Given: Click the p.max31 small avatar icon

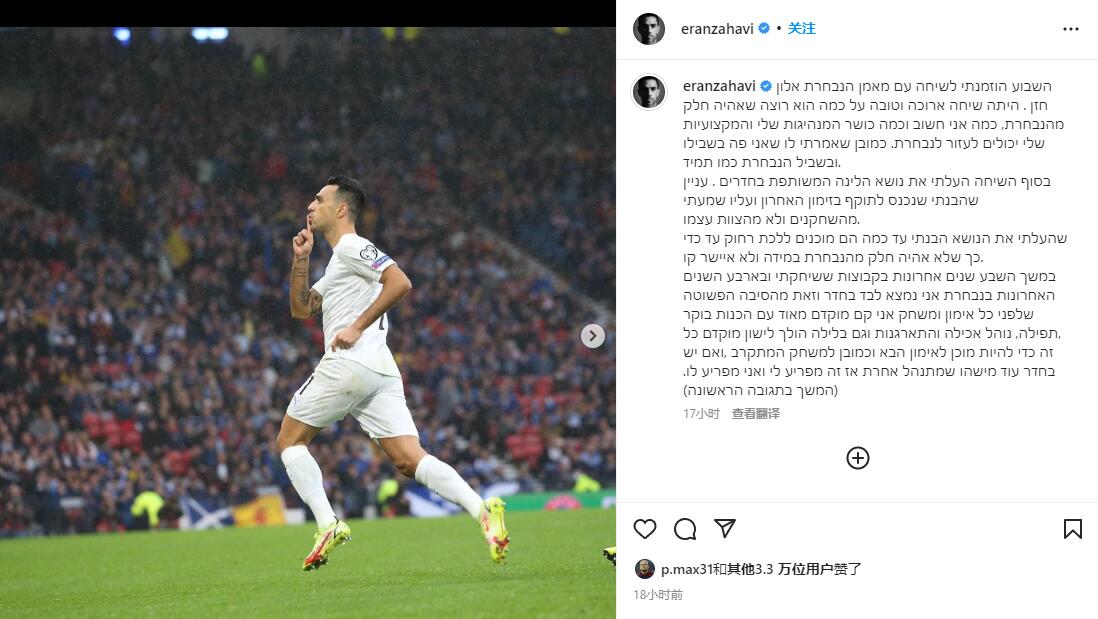Looking at the screenshot, I should [x=644, y=569].
